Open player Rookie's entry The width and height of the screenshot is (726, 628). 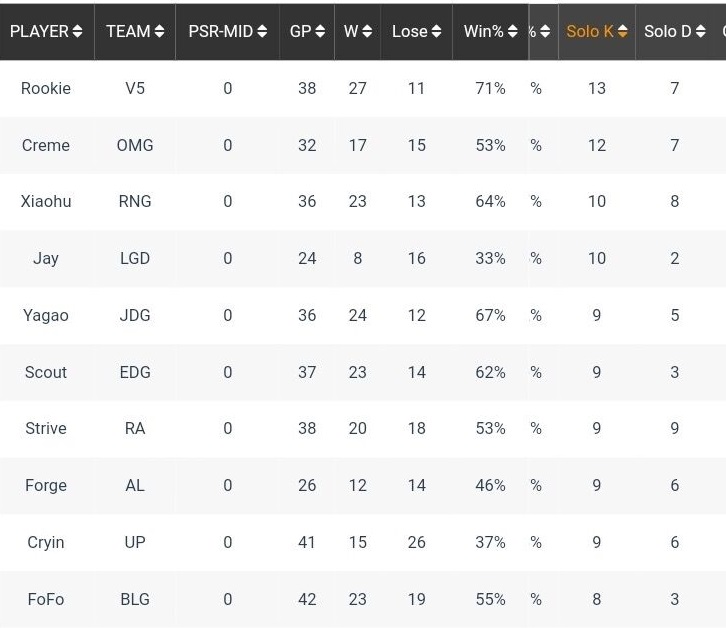pos(46,88)
